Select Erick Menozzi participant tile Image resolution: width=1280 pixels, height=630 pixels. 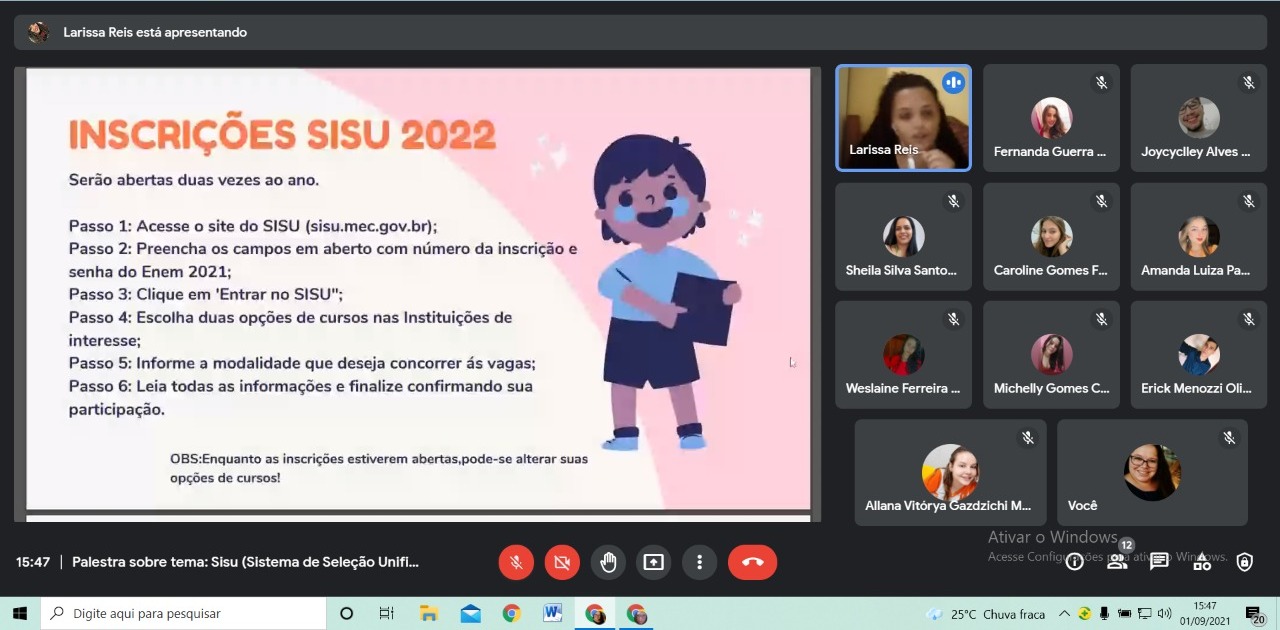tap(1198, 355)
